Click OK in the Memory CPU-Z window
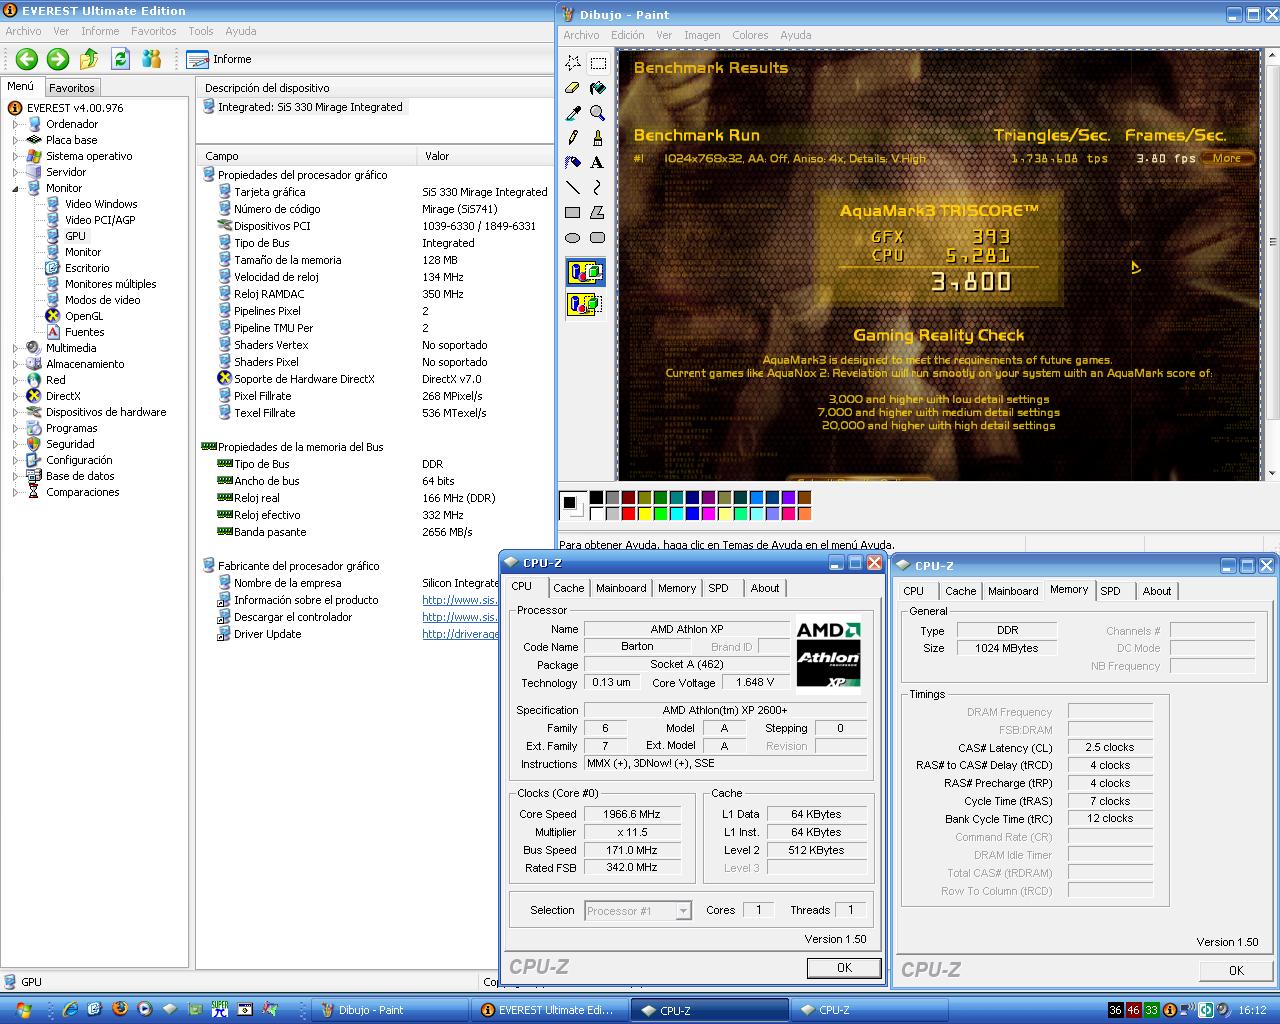 1236,970
